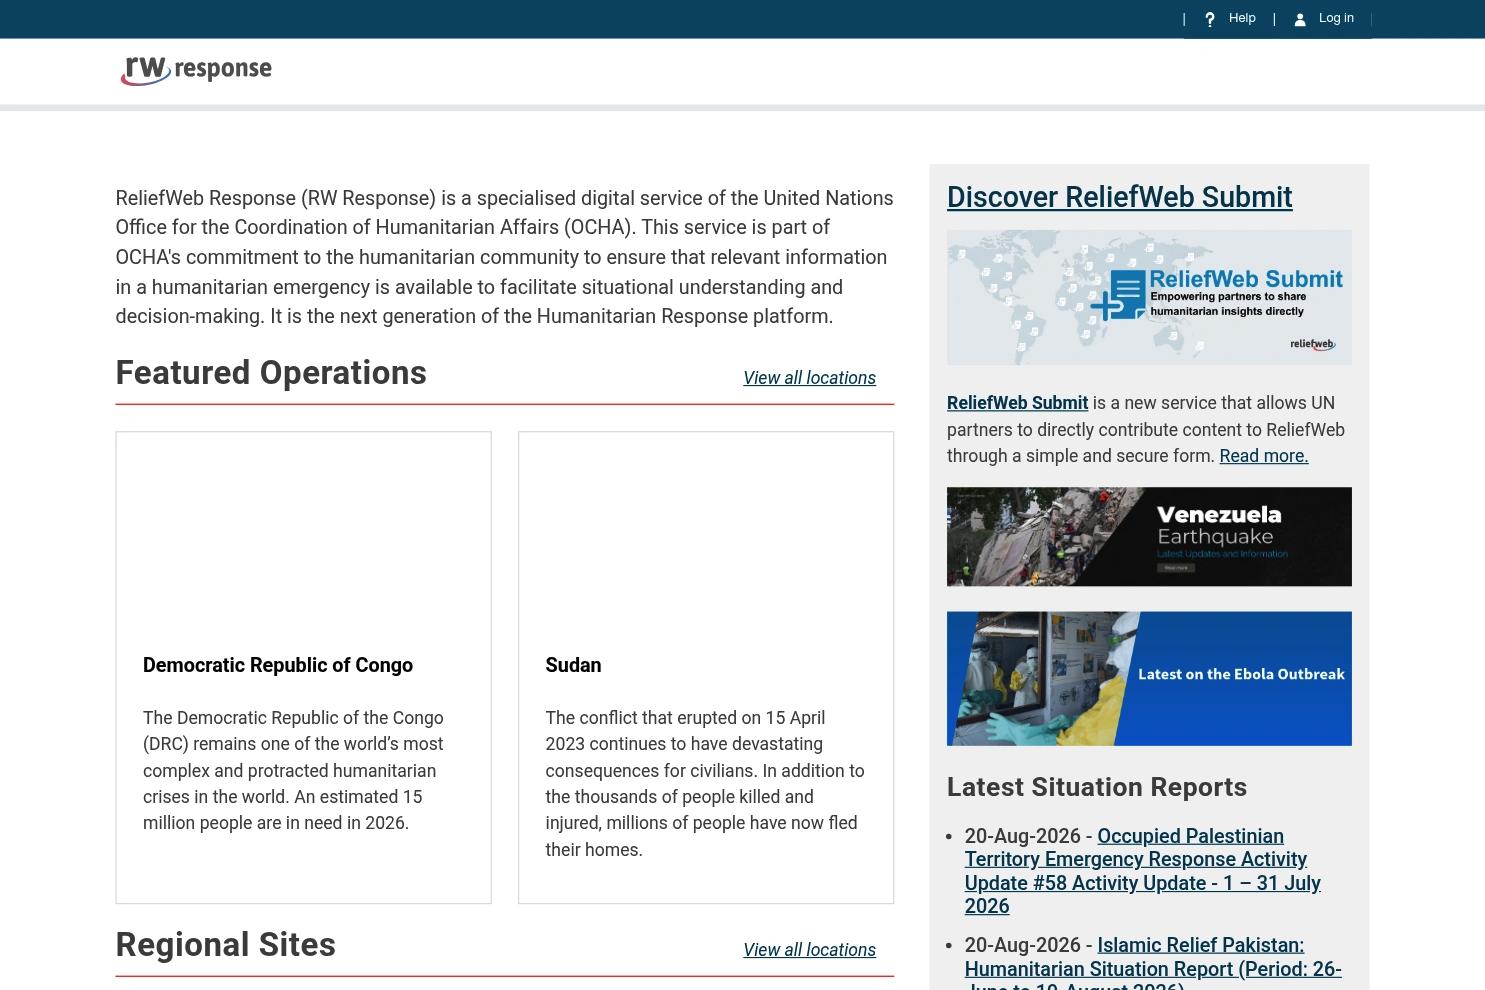The image size is (1485, 990).
Task: Click the Log in user icon
Action: tap(1300, 19)
